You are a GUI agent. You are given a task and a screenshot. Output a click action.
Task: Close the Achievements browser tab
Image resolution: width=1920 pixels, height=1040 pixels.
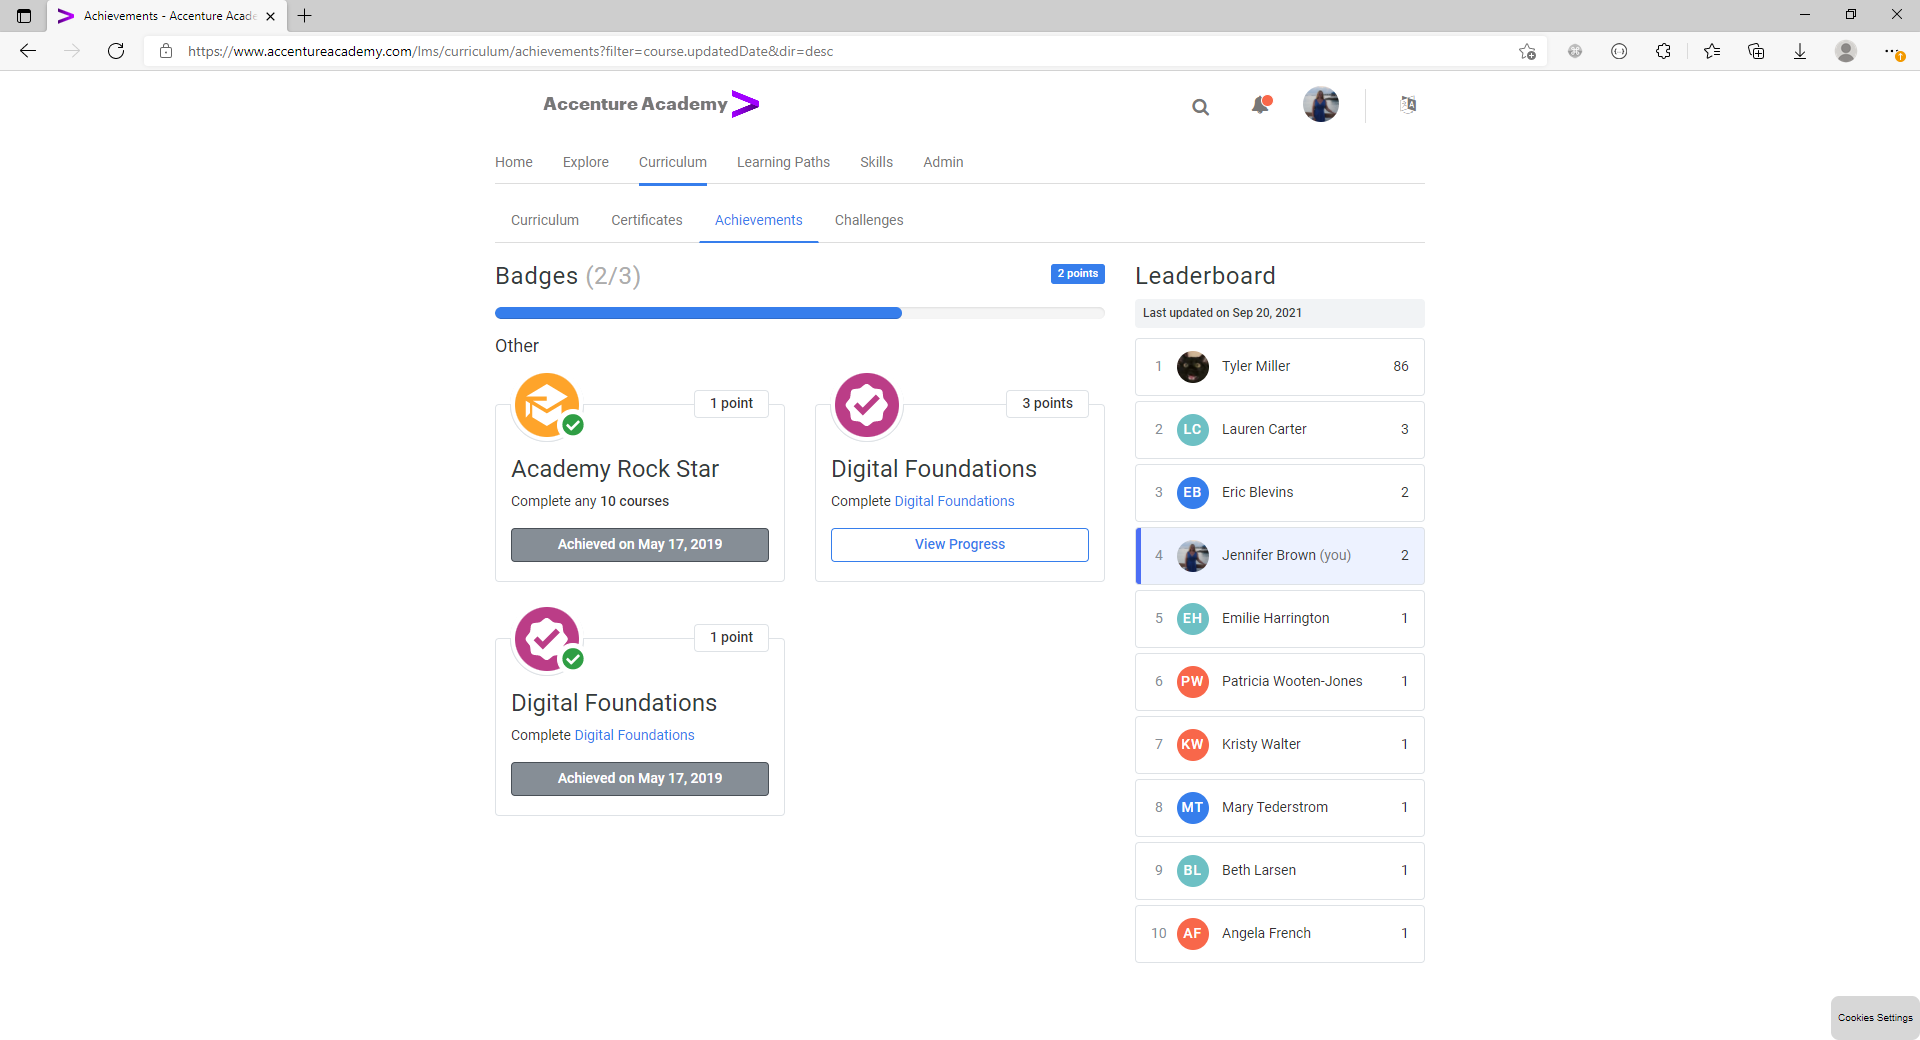pyautogui.click(x=270, y=16)
